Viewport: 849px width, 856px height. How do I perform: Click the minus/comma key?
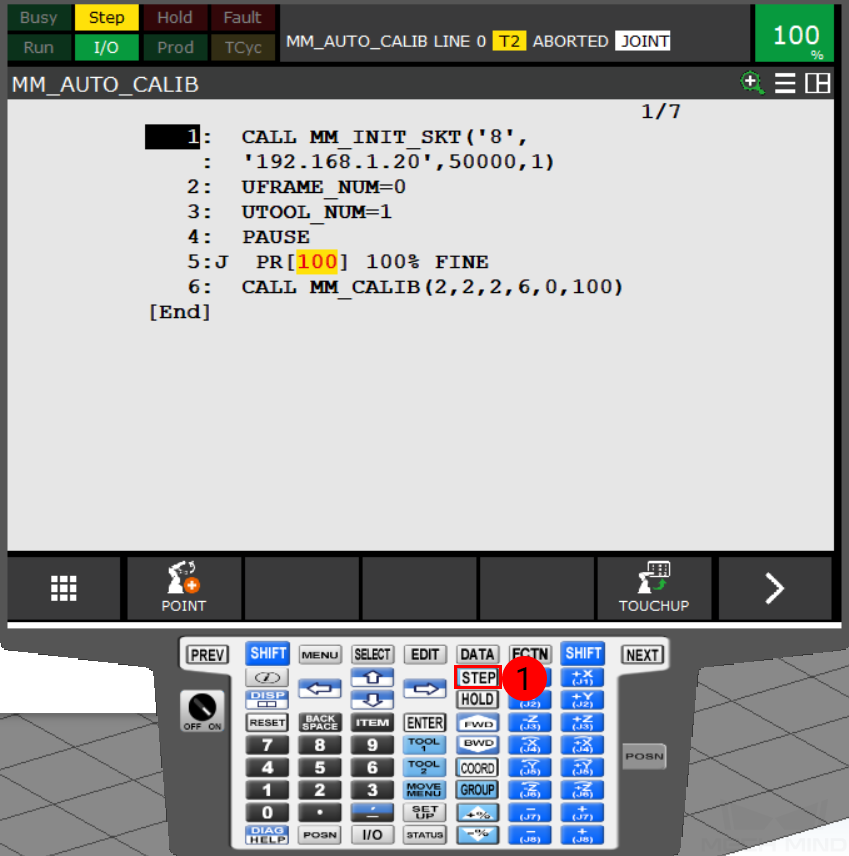coord(372,813)
